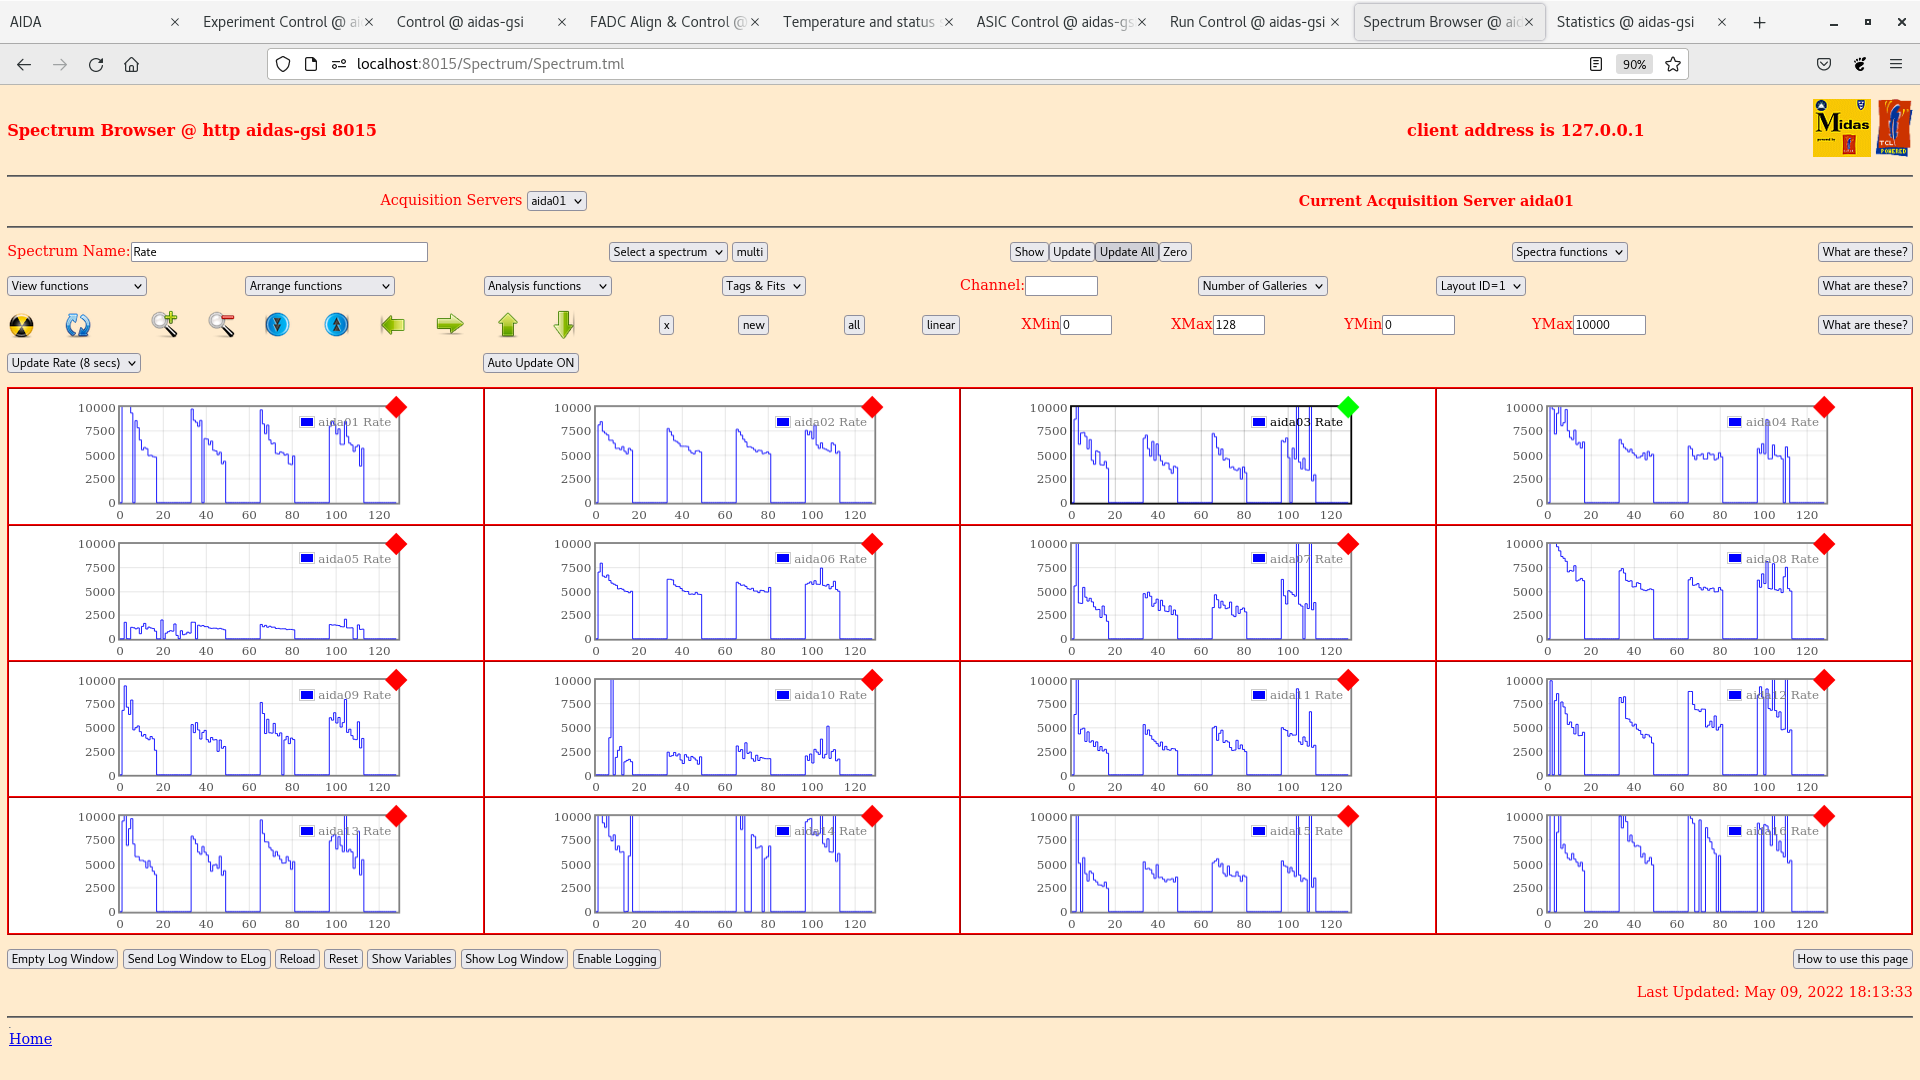1920x1080 pixels.
Task: Open the browser hamburger menu
Action: click(x=1896, y=64)
